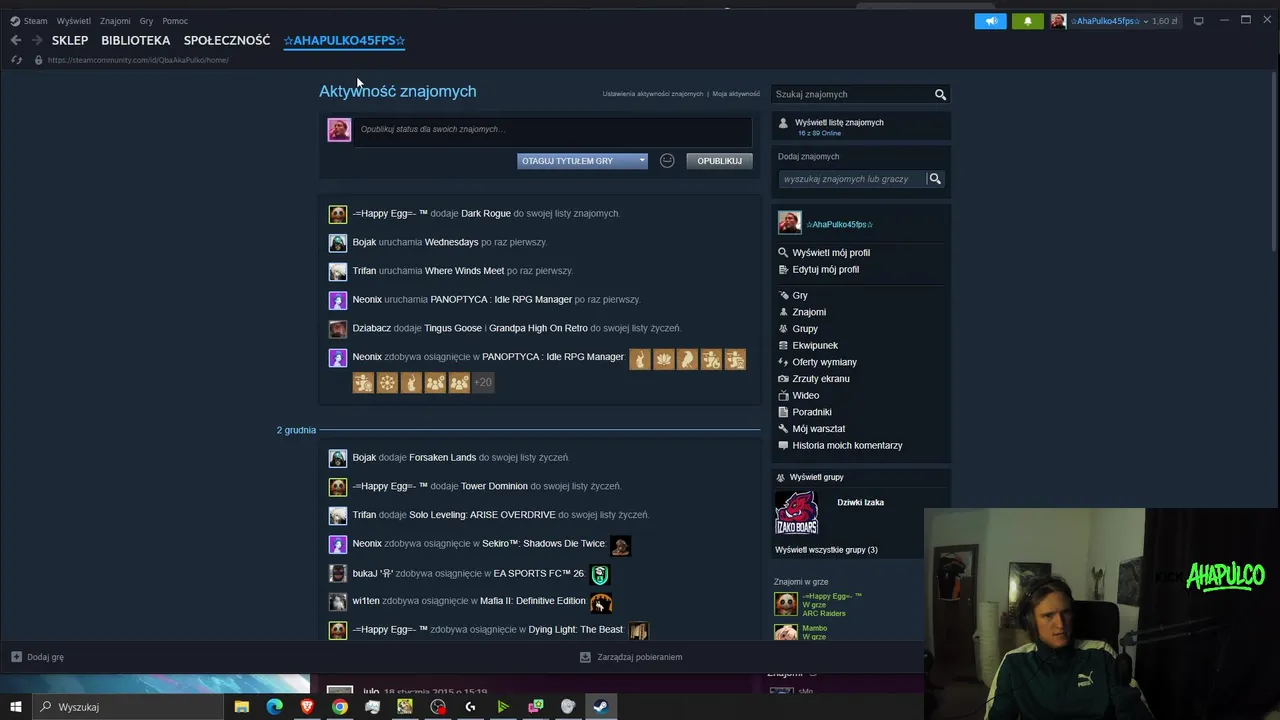Open Historia moich komentarzy link
Viewport: 1280px width, 720px height.
click(847, 446)
